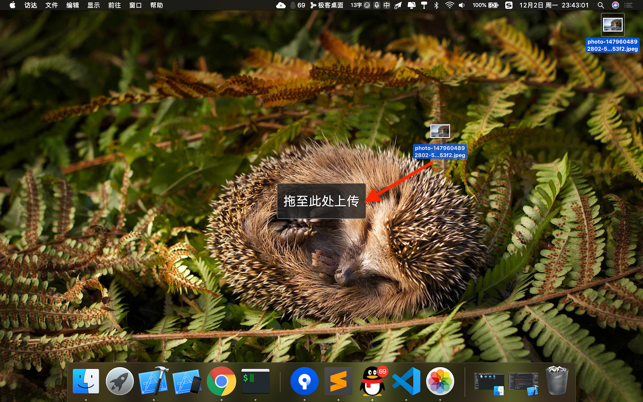This screenshot has height=402, width=643.
Task: Launch Launchpad rocket icon in dock
Action: coord(120,381)
